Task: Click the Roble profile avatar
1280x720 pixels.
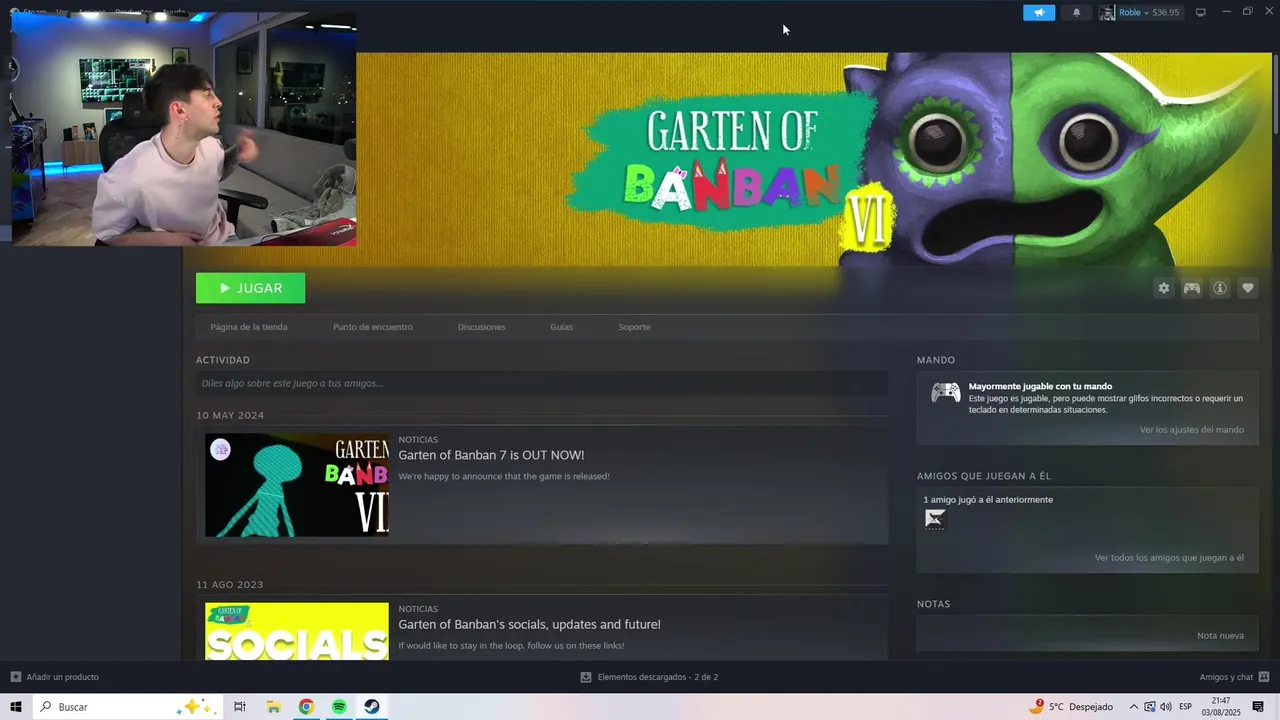Action: pos(1107,12)
